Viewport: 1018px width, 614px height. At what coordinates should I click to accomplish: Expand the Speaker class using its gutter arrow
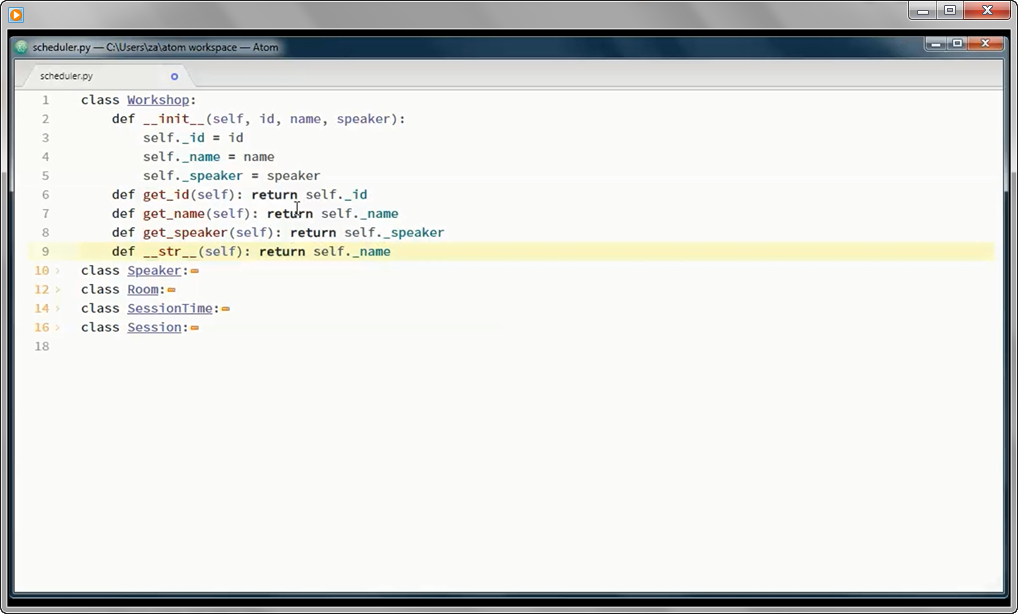[58, 270]
